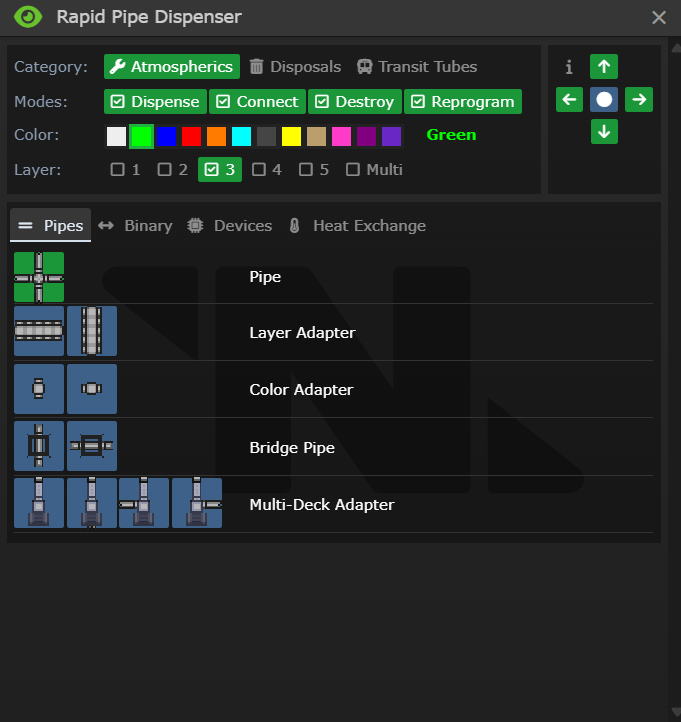
Task: Select the center dot direction button
Action: coord(604,100)
